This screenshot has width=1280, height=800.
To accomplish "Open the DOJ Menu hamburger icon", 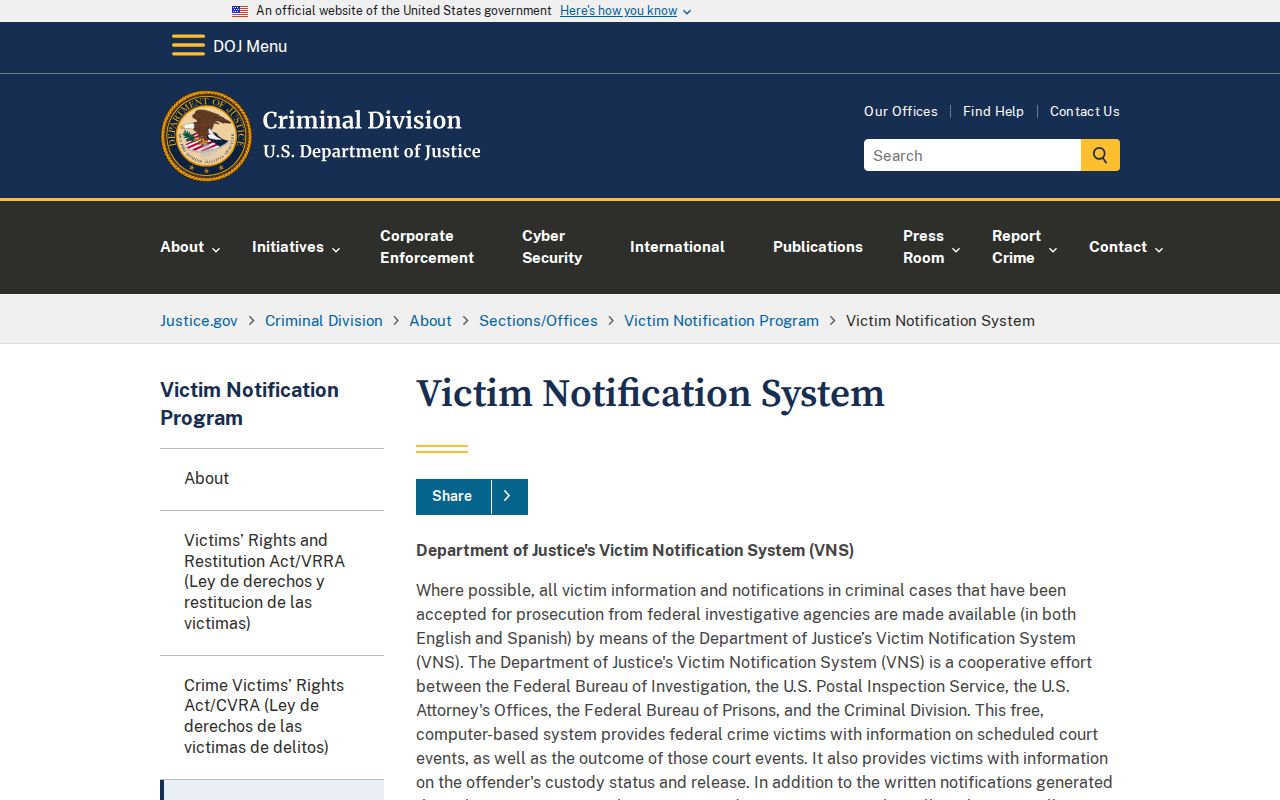I will pos(188,46).
